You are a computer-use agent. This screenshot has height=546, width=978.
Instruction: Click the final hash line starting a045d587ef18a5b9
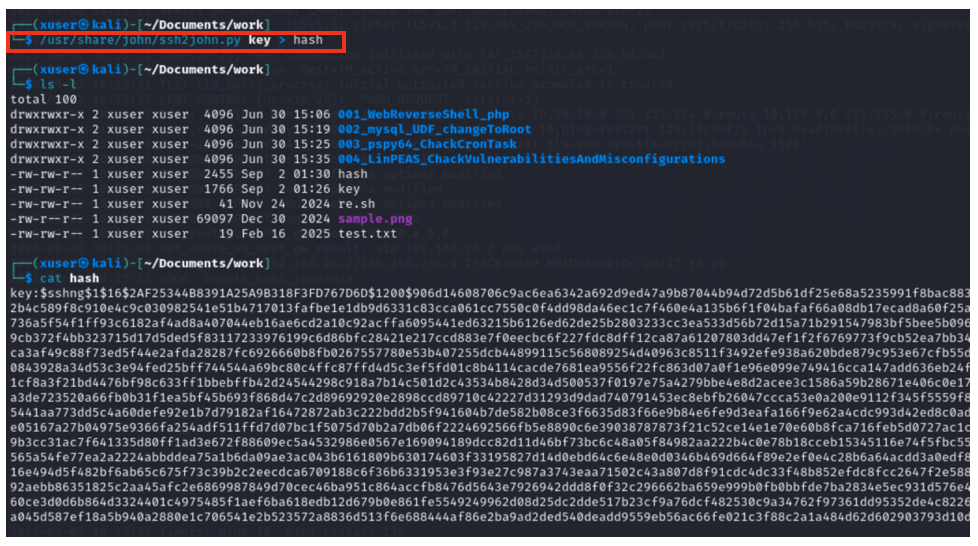490,517
